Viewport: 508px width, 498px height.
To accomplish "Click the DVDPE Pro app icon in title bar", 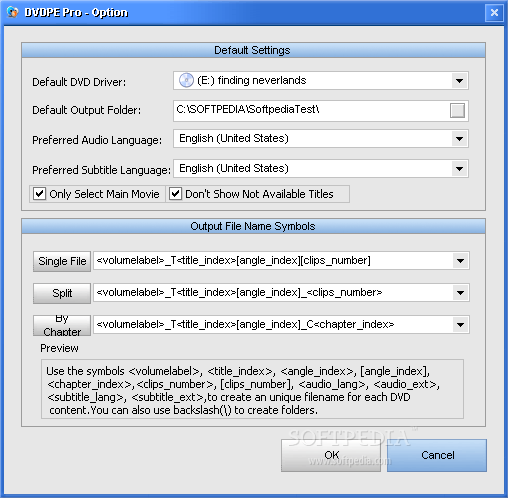I will [13, 12].
